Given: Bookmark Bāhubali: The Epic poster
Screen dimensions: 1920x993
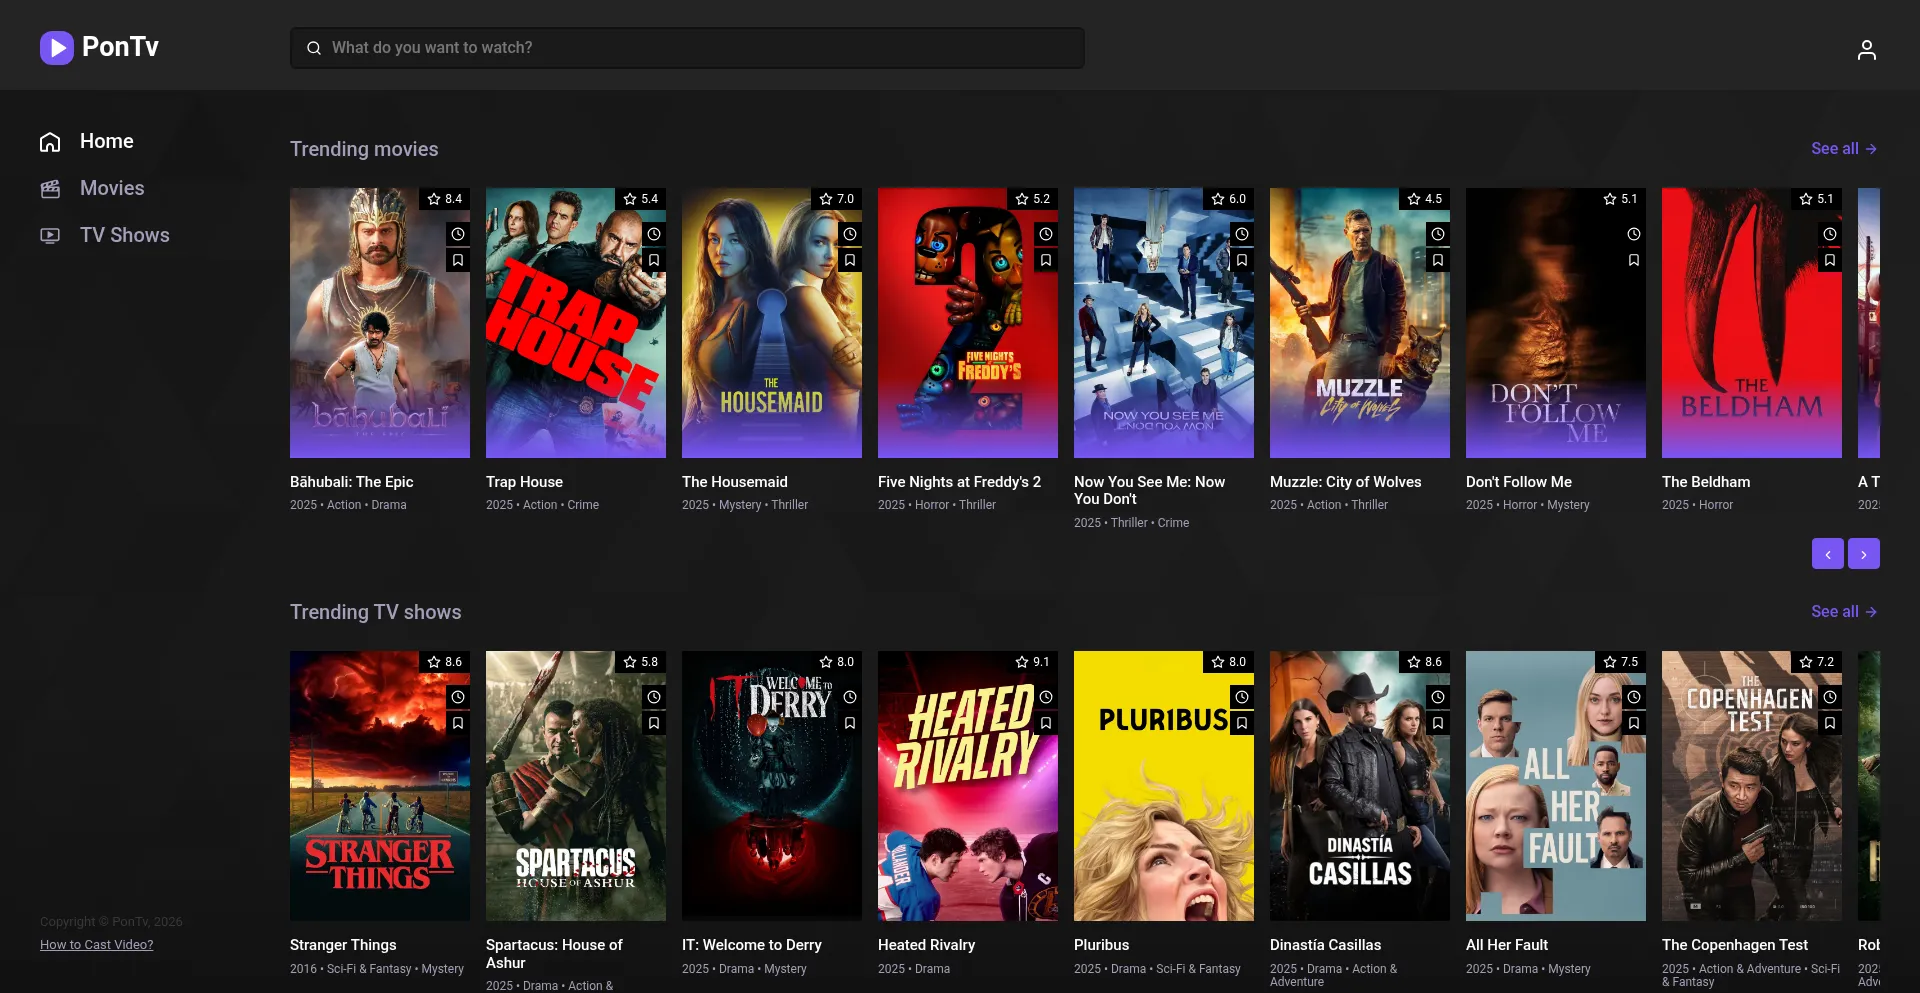Looking at the screenshot, I should coord(458,260).
